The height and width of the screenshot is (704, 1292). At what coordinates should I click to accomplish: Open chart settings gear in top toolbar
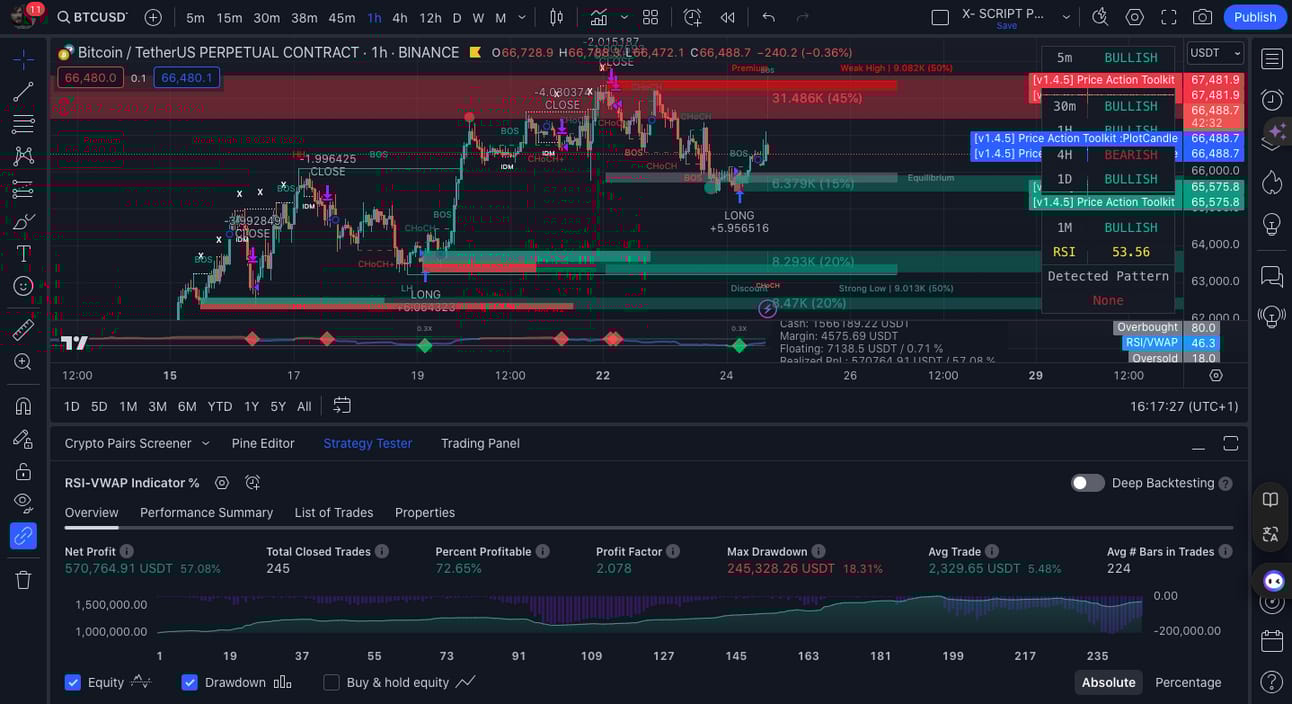coord(1134,17)
